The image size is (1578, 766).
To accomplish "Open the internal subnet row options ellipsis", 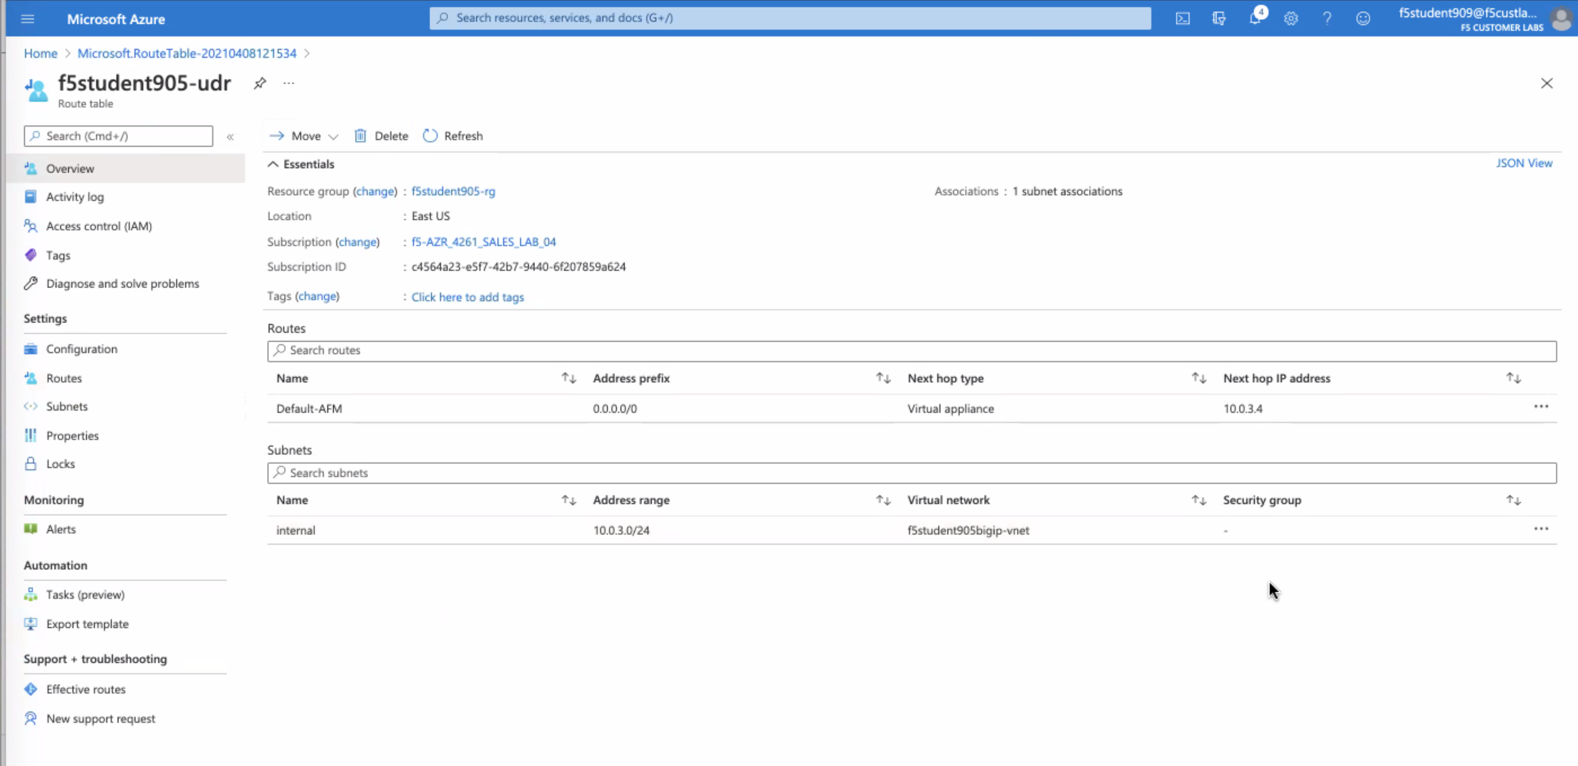I will tap(1541, 529).
